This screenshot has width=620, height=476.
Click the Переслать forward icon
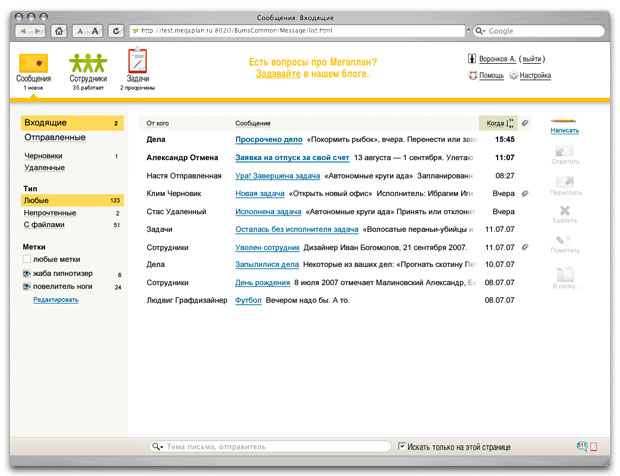point(564,182)
